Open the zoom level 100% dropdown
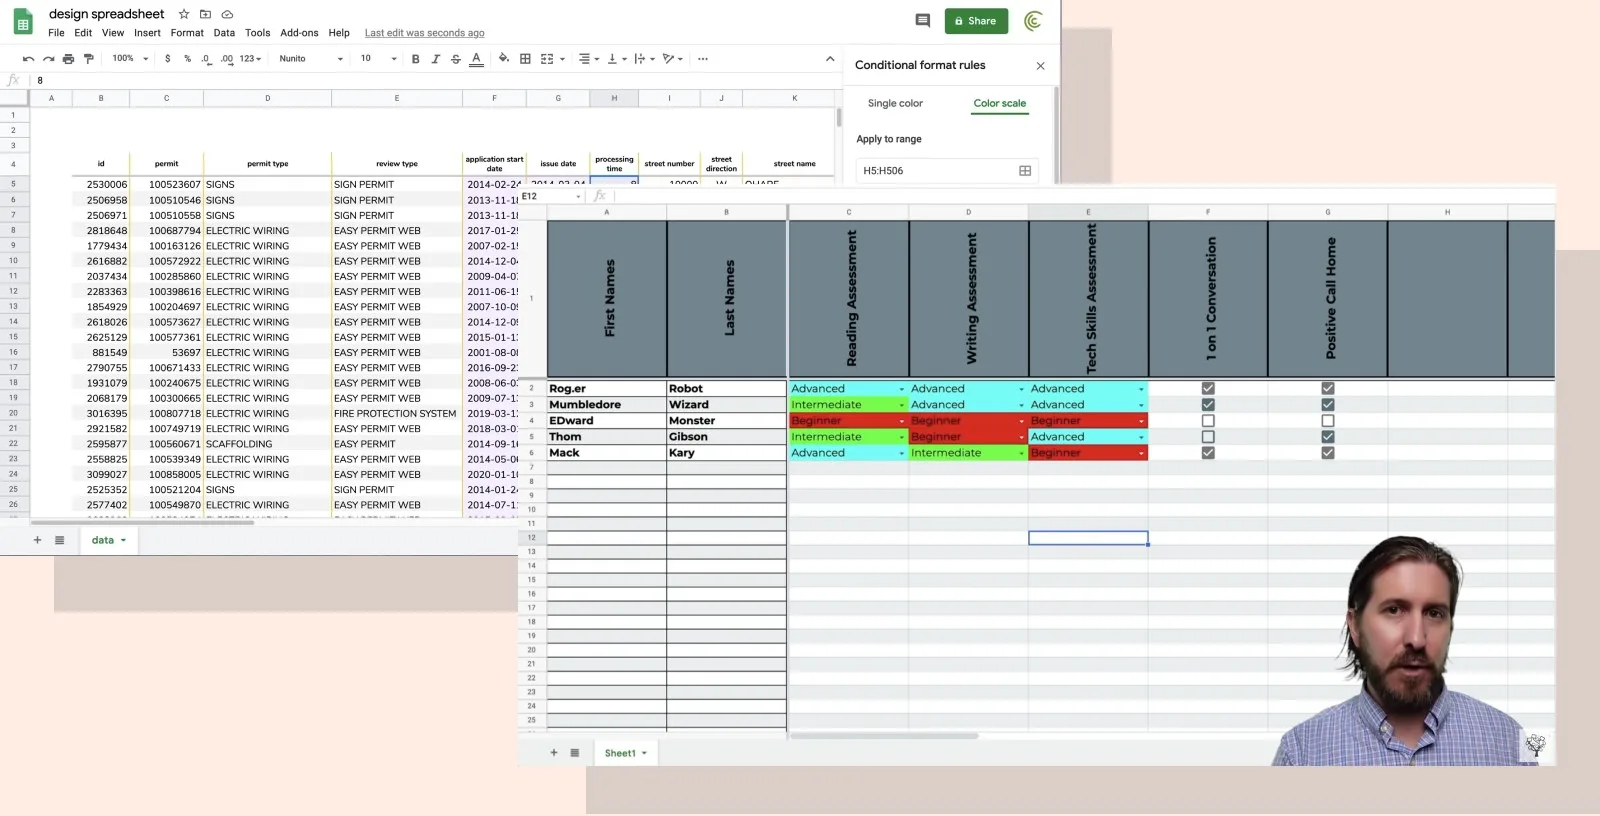Viewport: 1600px width, 816px height. pos(130,59)
